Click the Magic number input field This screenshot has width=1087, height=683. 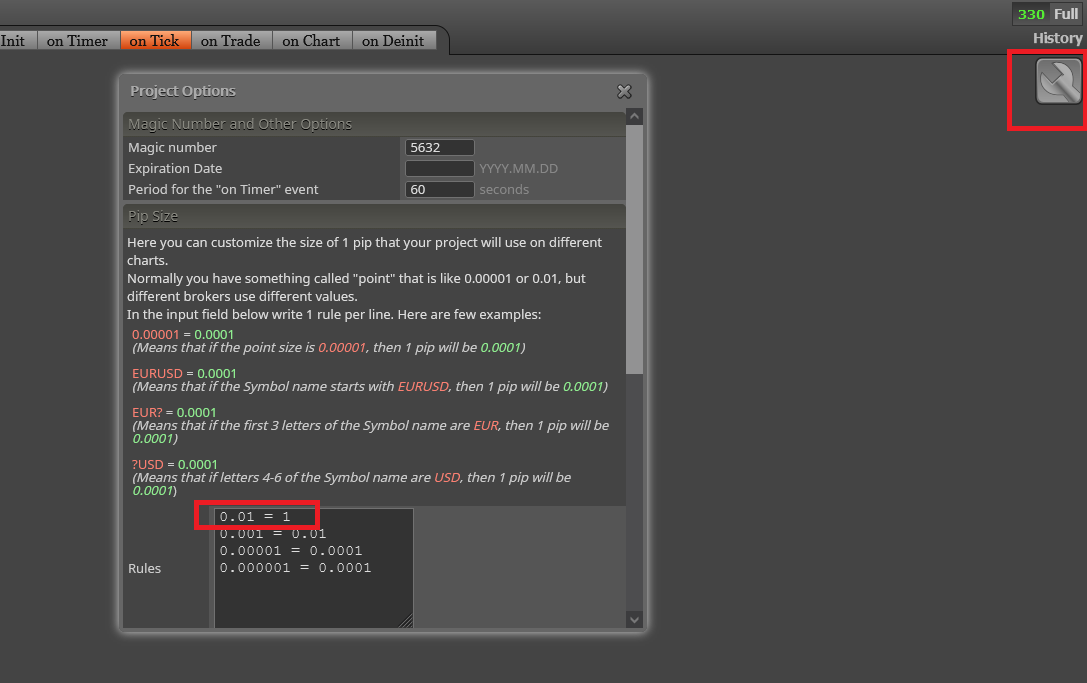[x=440, y=148]
